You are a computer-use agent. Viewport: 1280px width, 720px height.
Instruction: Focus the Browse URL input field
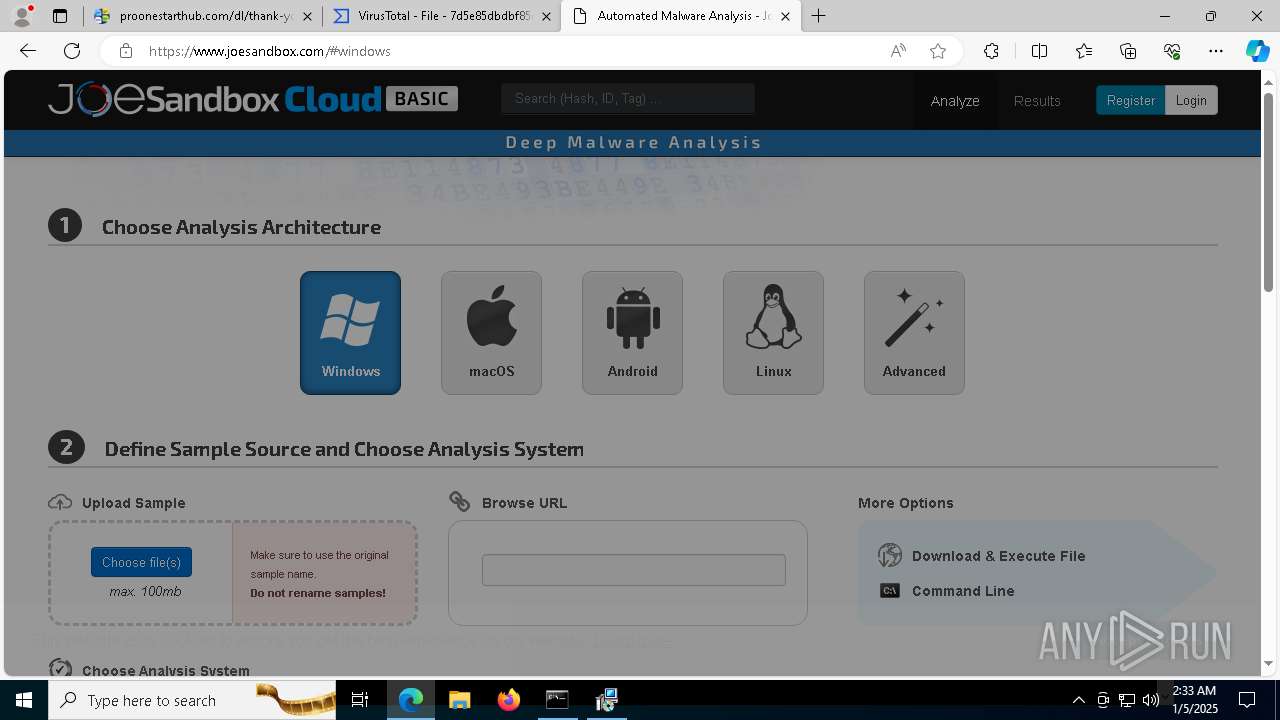pos(633,570)
